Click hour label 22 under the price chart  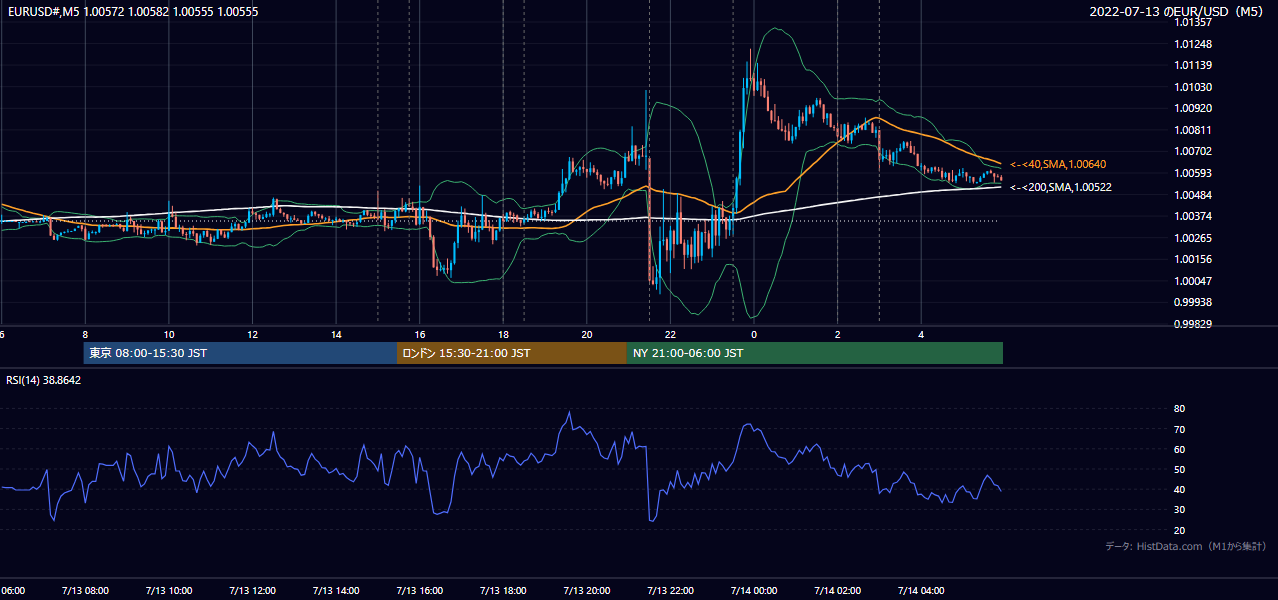670,335
